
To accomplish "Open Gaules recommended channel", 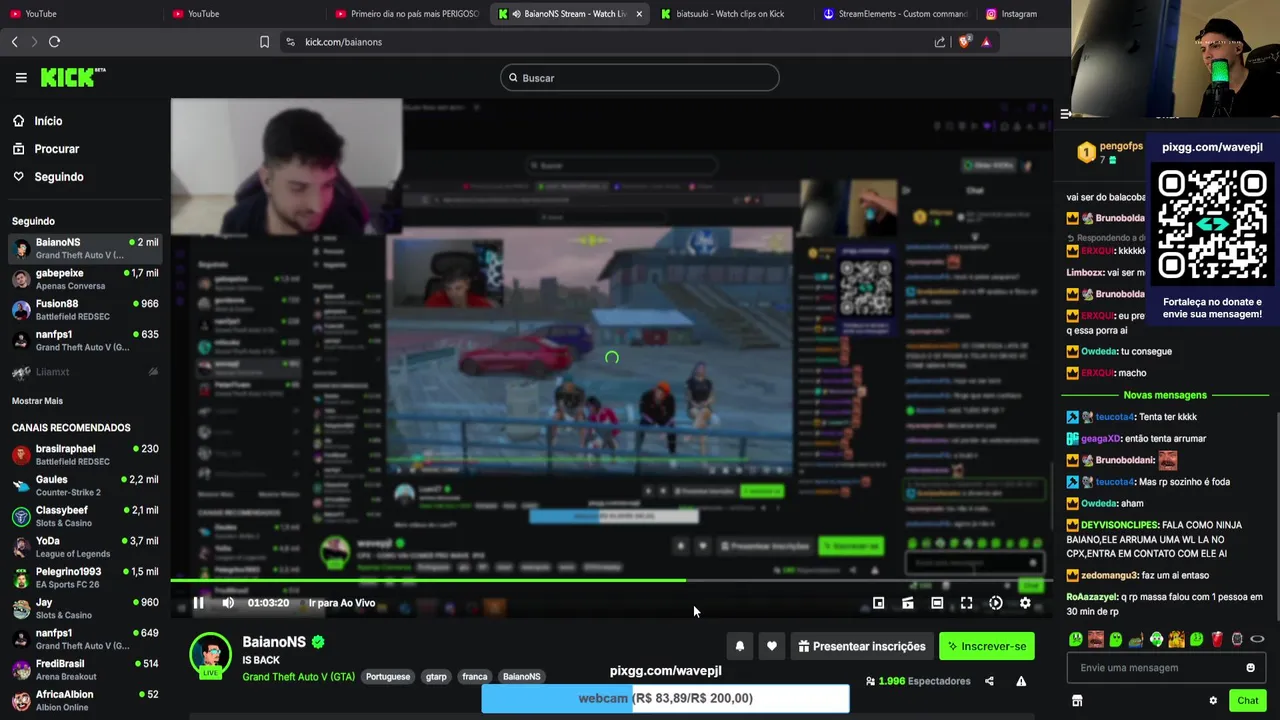I will [85, 486].
